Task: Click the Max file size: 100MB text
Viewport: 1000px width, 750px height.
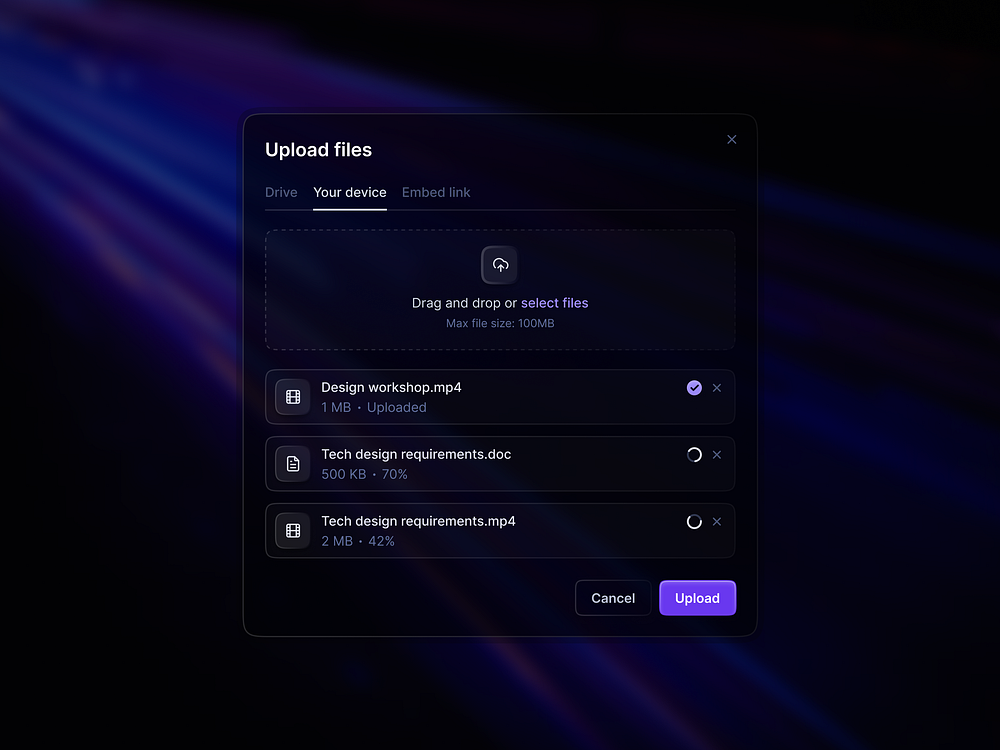Action: pos(500,323)
